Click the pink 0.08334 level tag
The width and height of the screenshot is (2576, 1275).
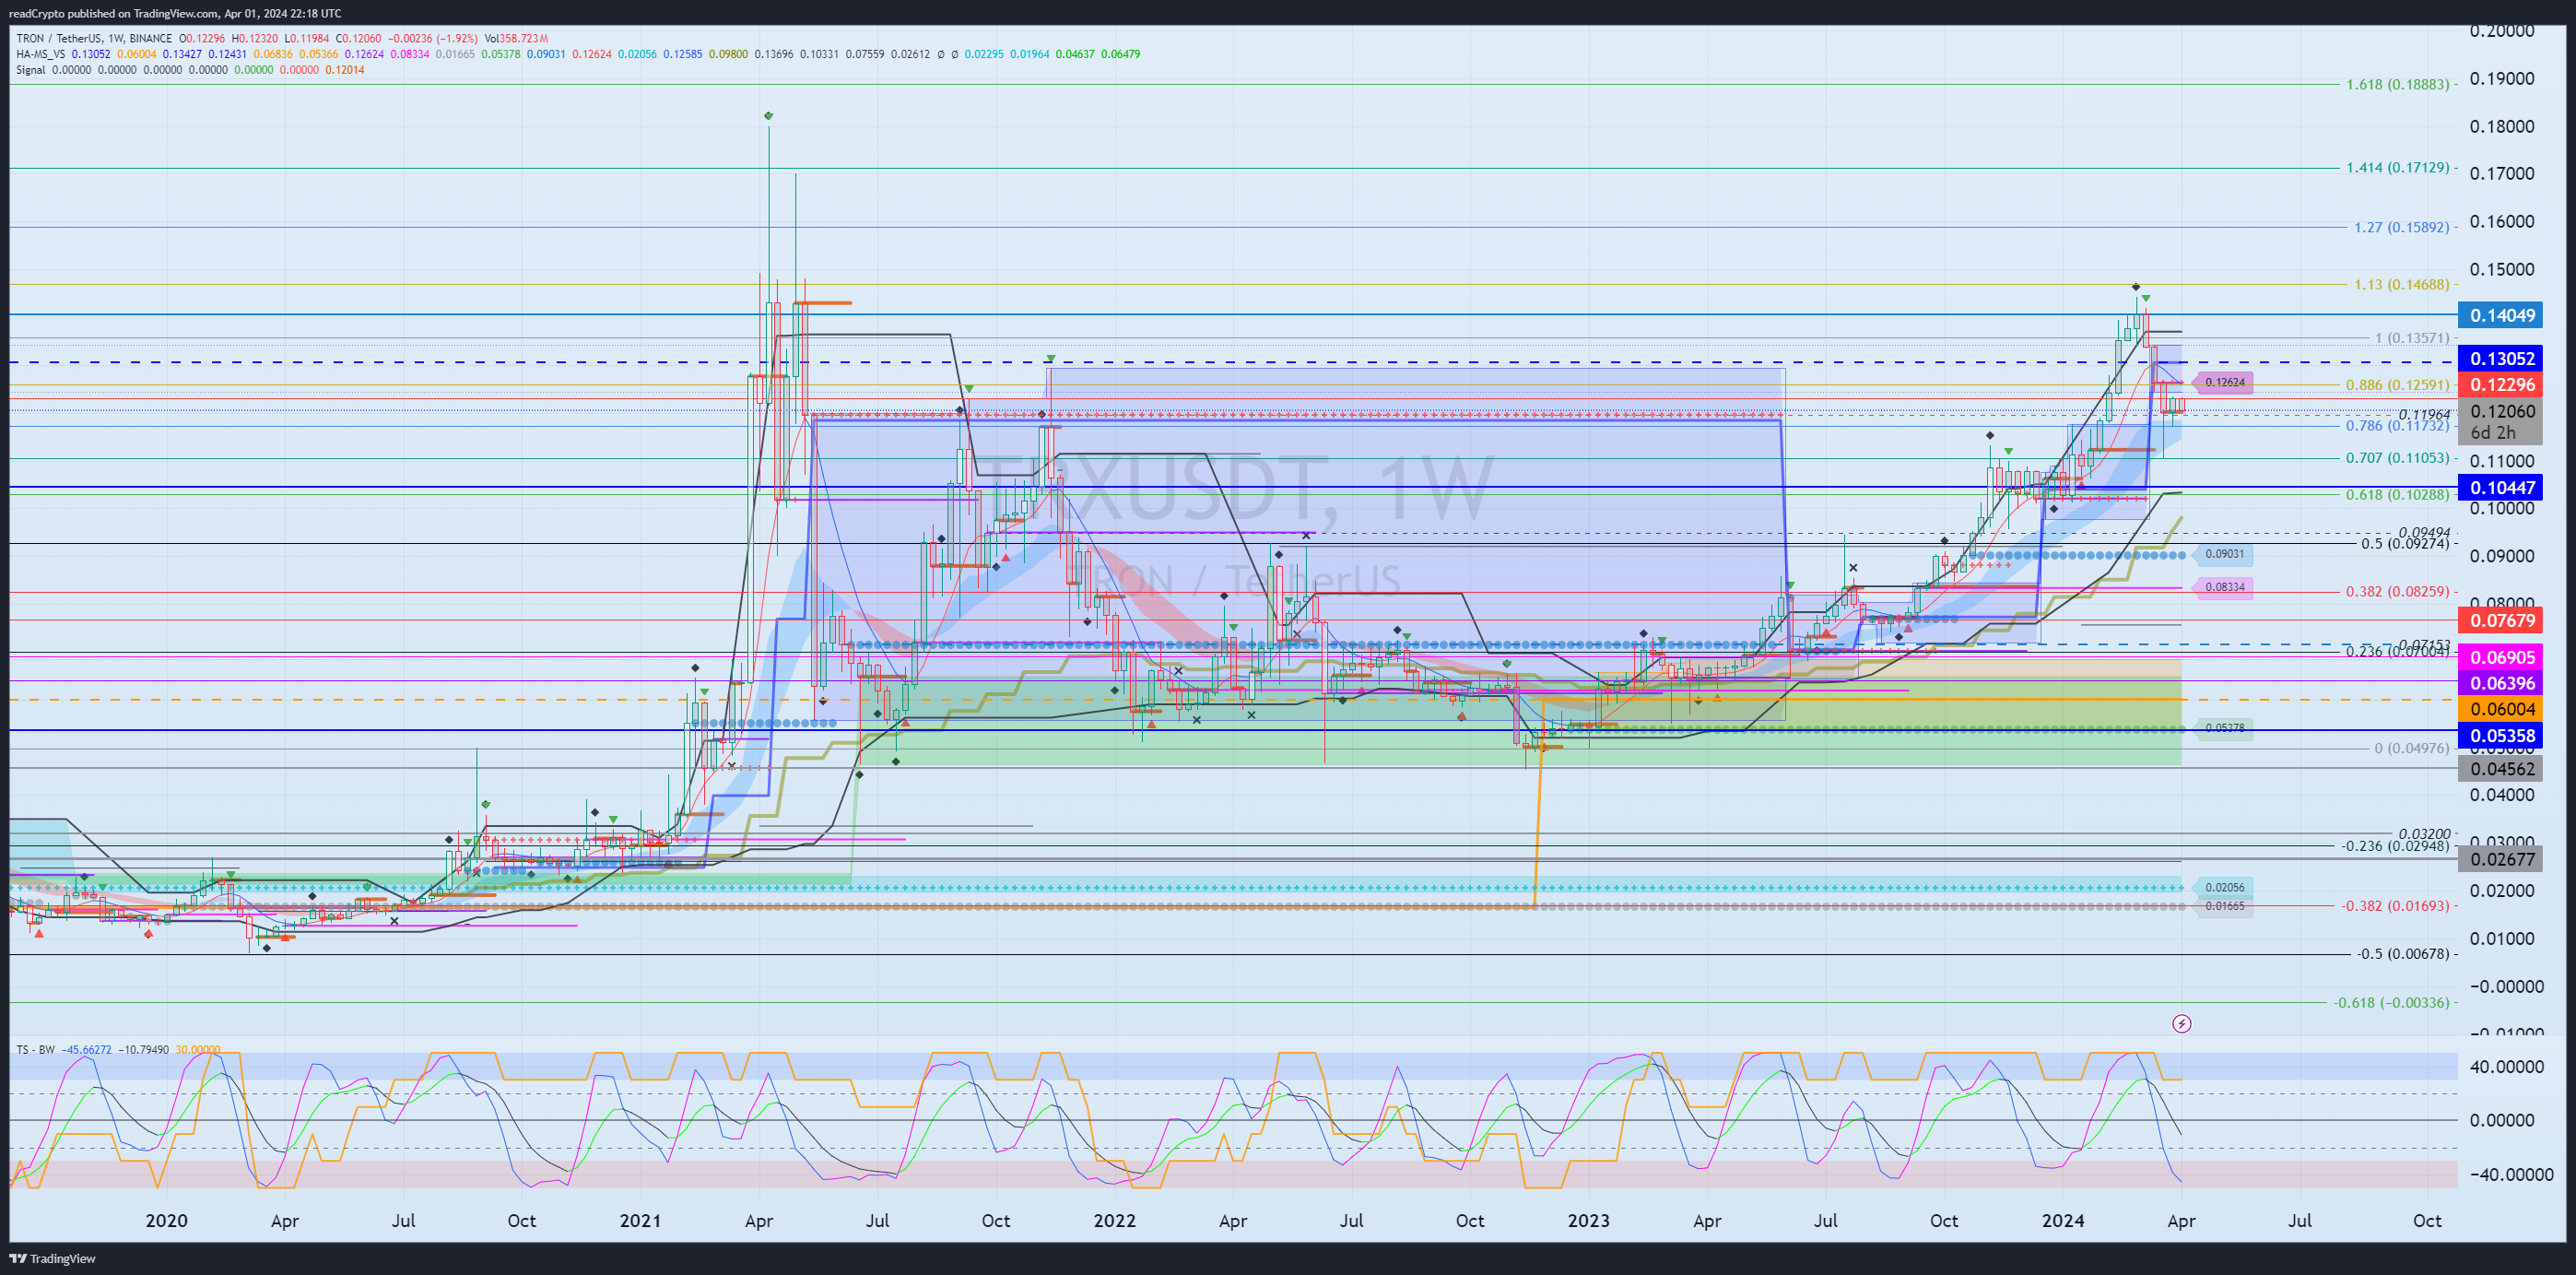pyautogui.click(x=2222, y=587)
